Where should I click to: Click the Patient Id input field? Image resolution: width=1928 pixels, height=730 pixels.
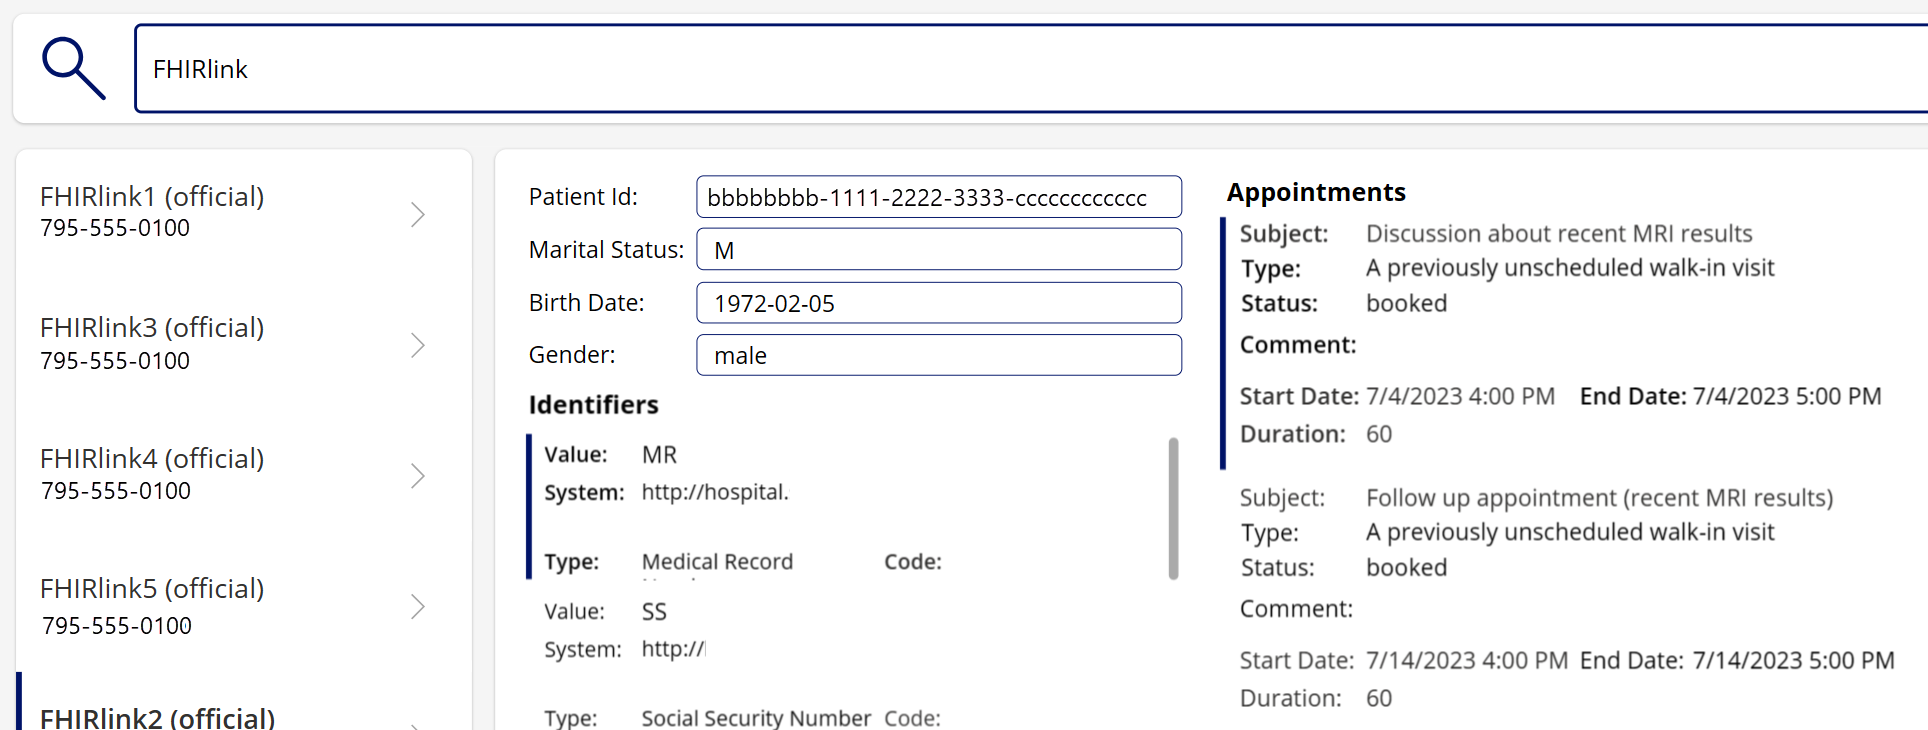coord(938,197)
